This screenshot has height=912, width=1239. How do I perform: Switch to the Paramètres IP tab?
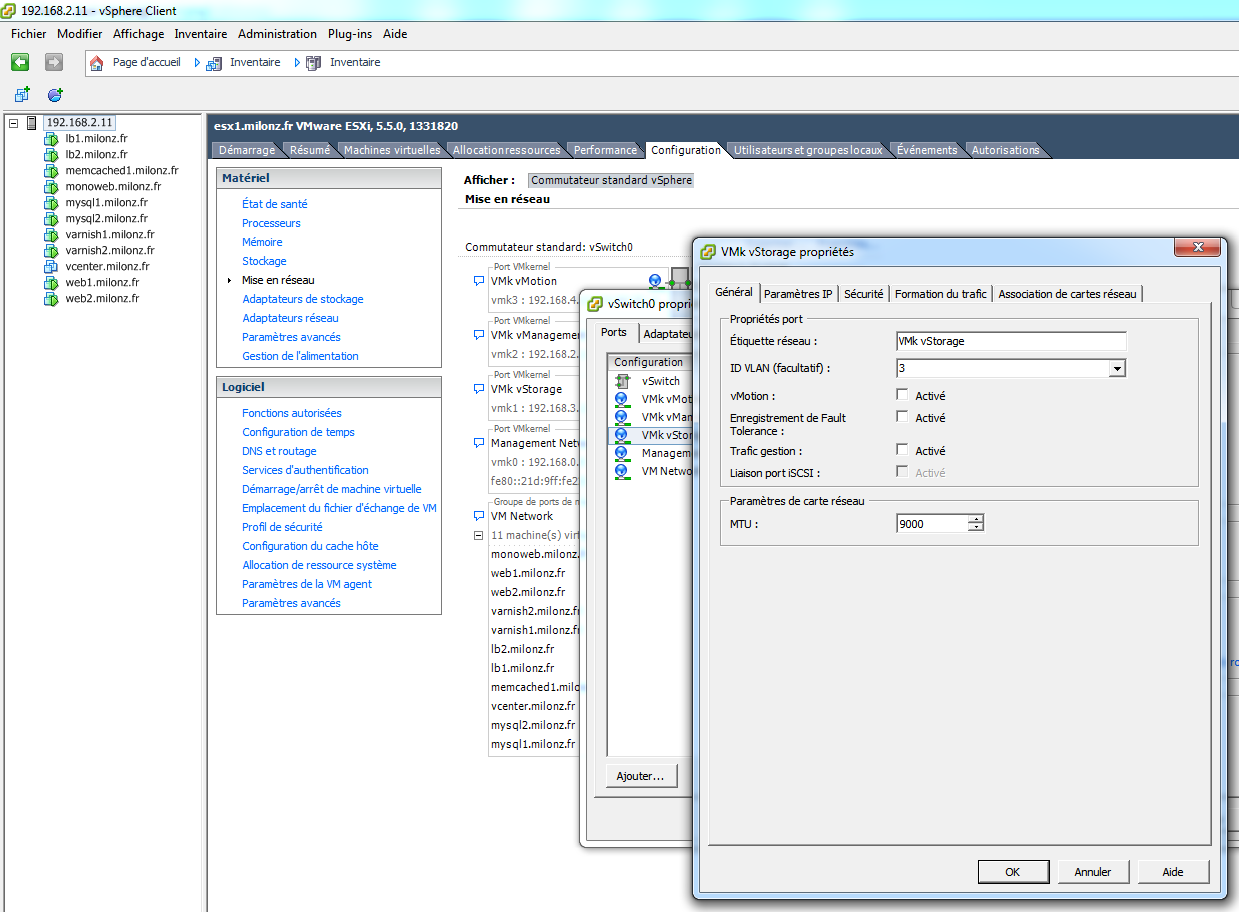(x=798, y=294)
